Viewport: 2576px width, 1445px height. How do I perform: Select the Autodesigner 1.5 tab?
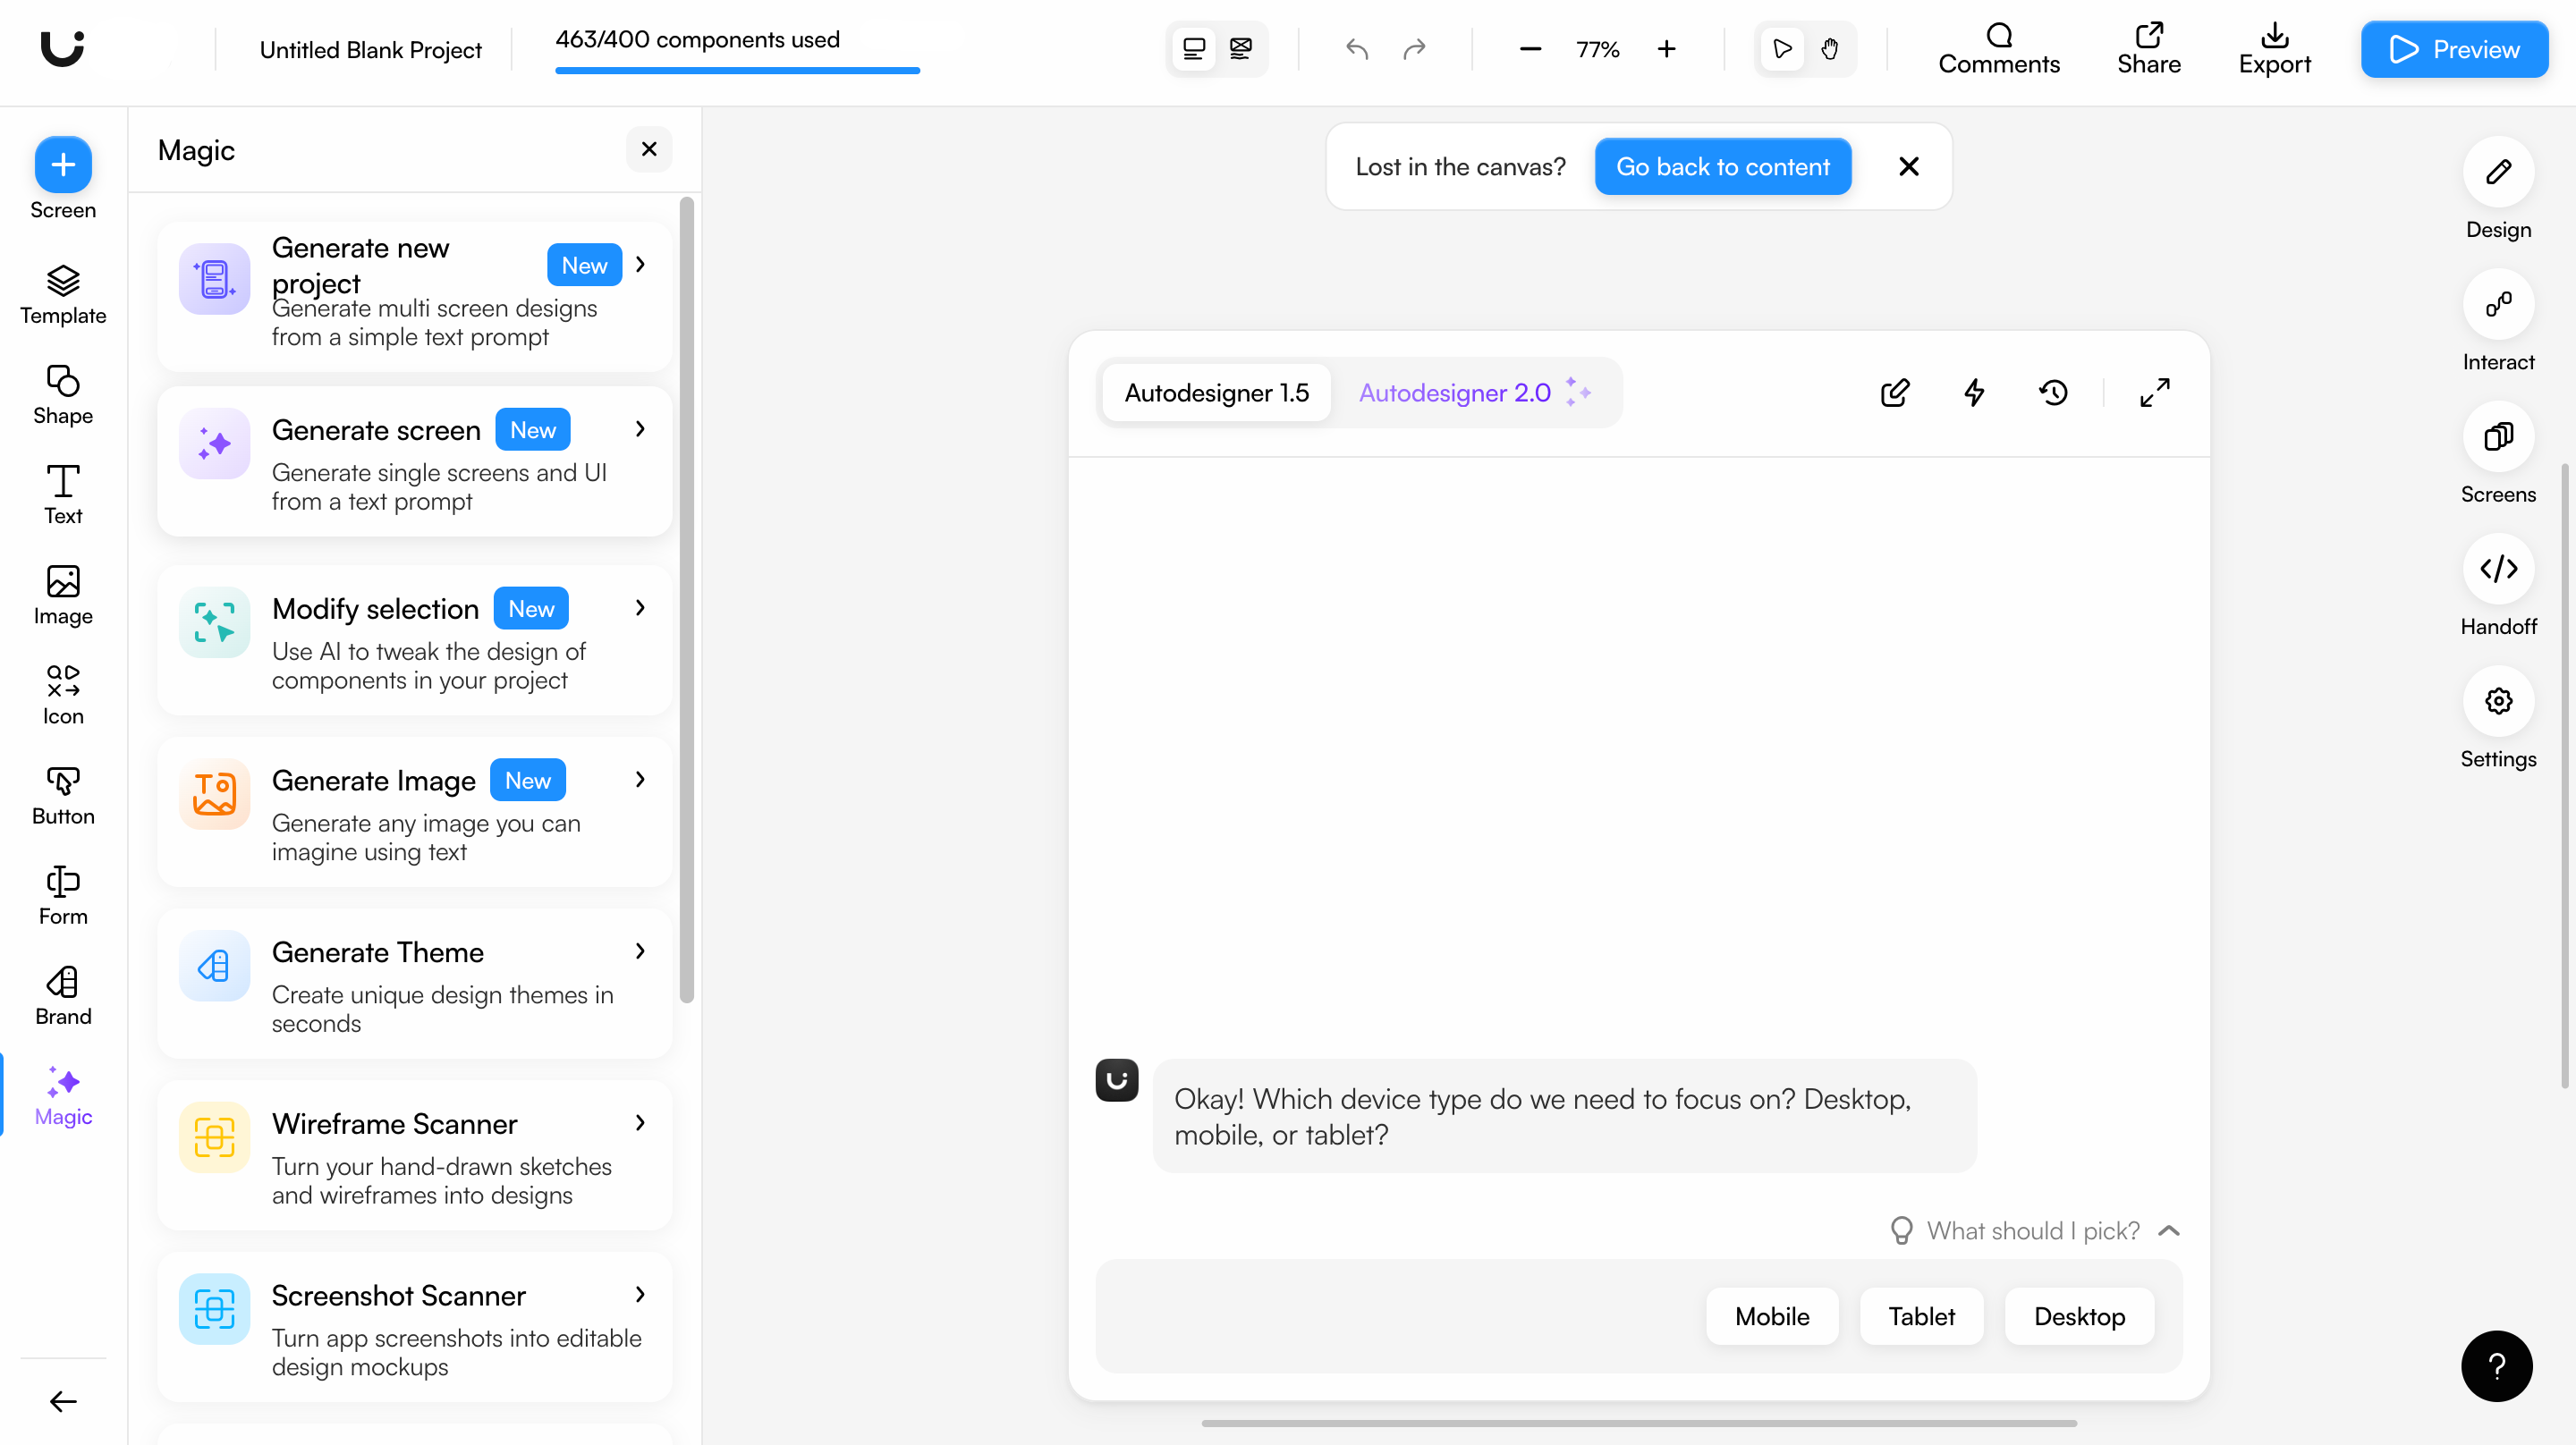[1216, 392]
